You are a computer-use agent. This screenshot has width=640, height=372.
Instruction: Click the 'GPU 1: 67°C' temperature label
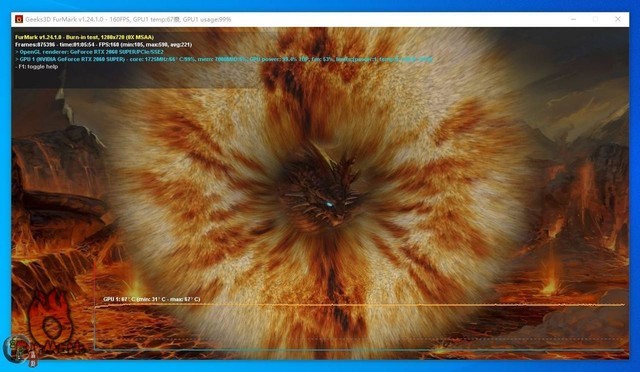click(x=151, y=299)
